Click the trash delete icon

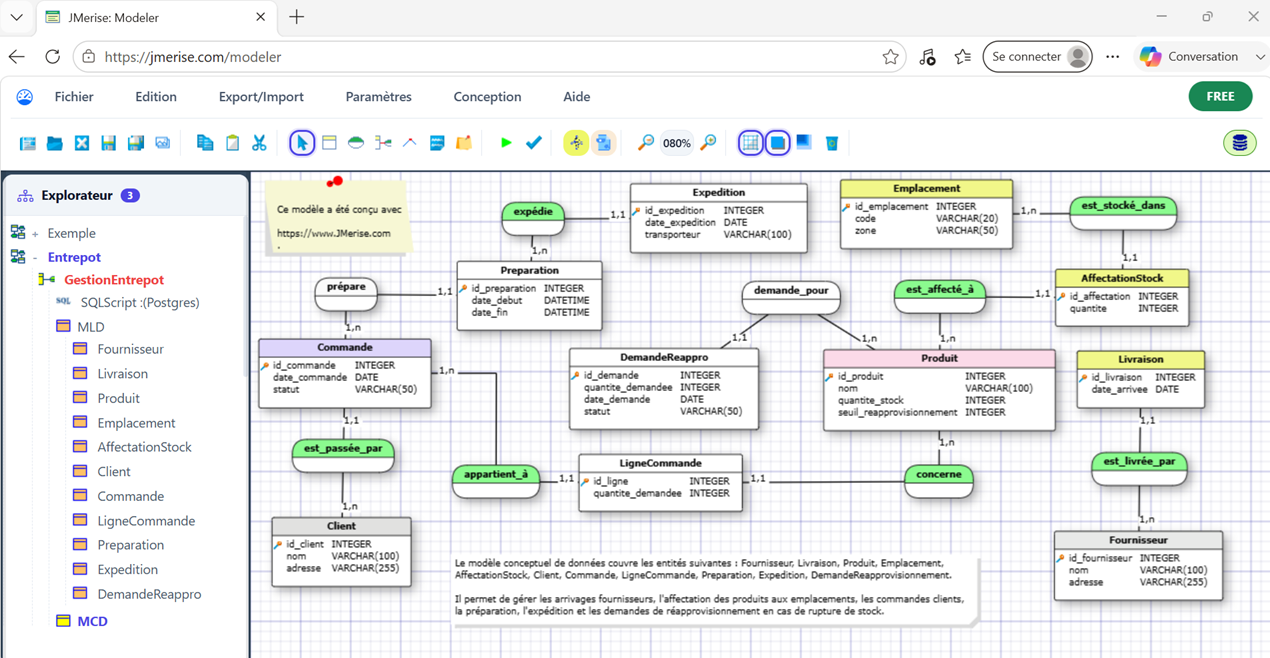pyautogui.click(x=832, y=143)
